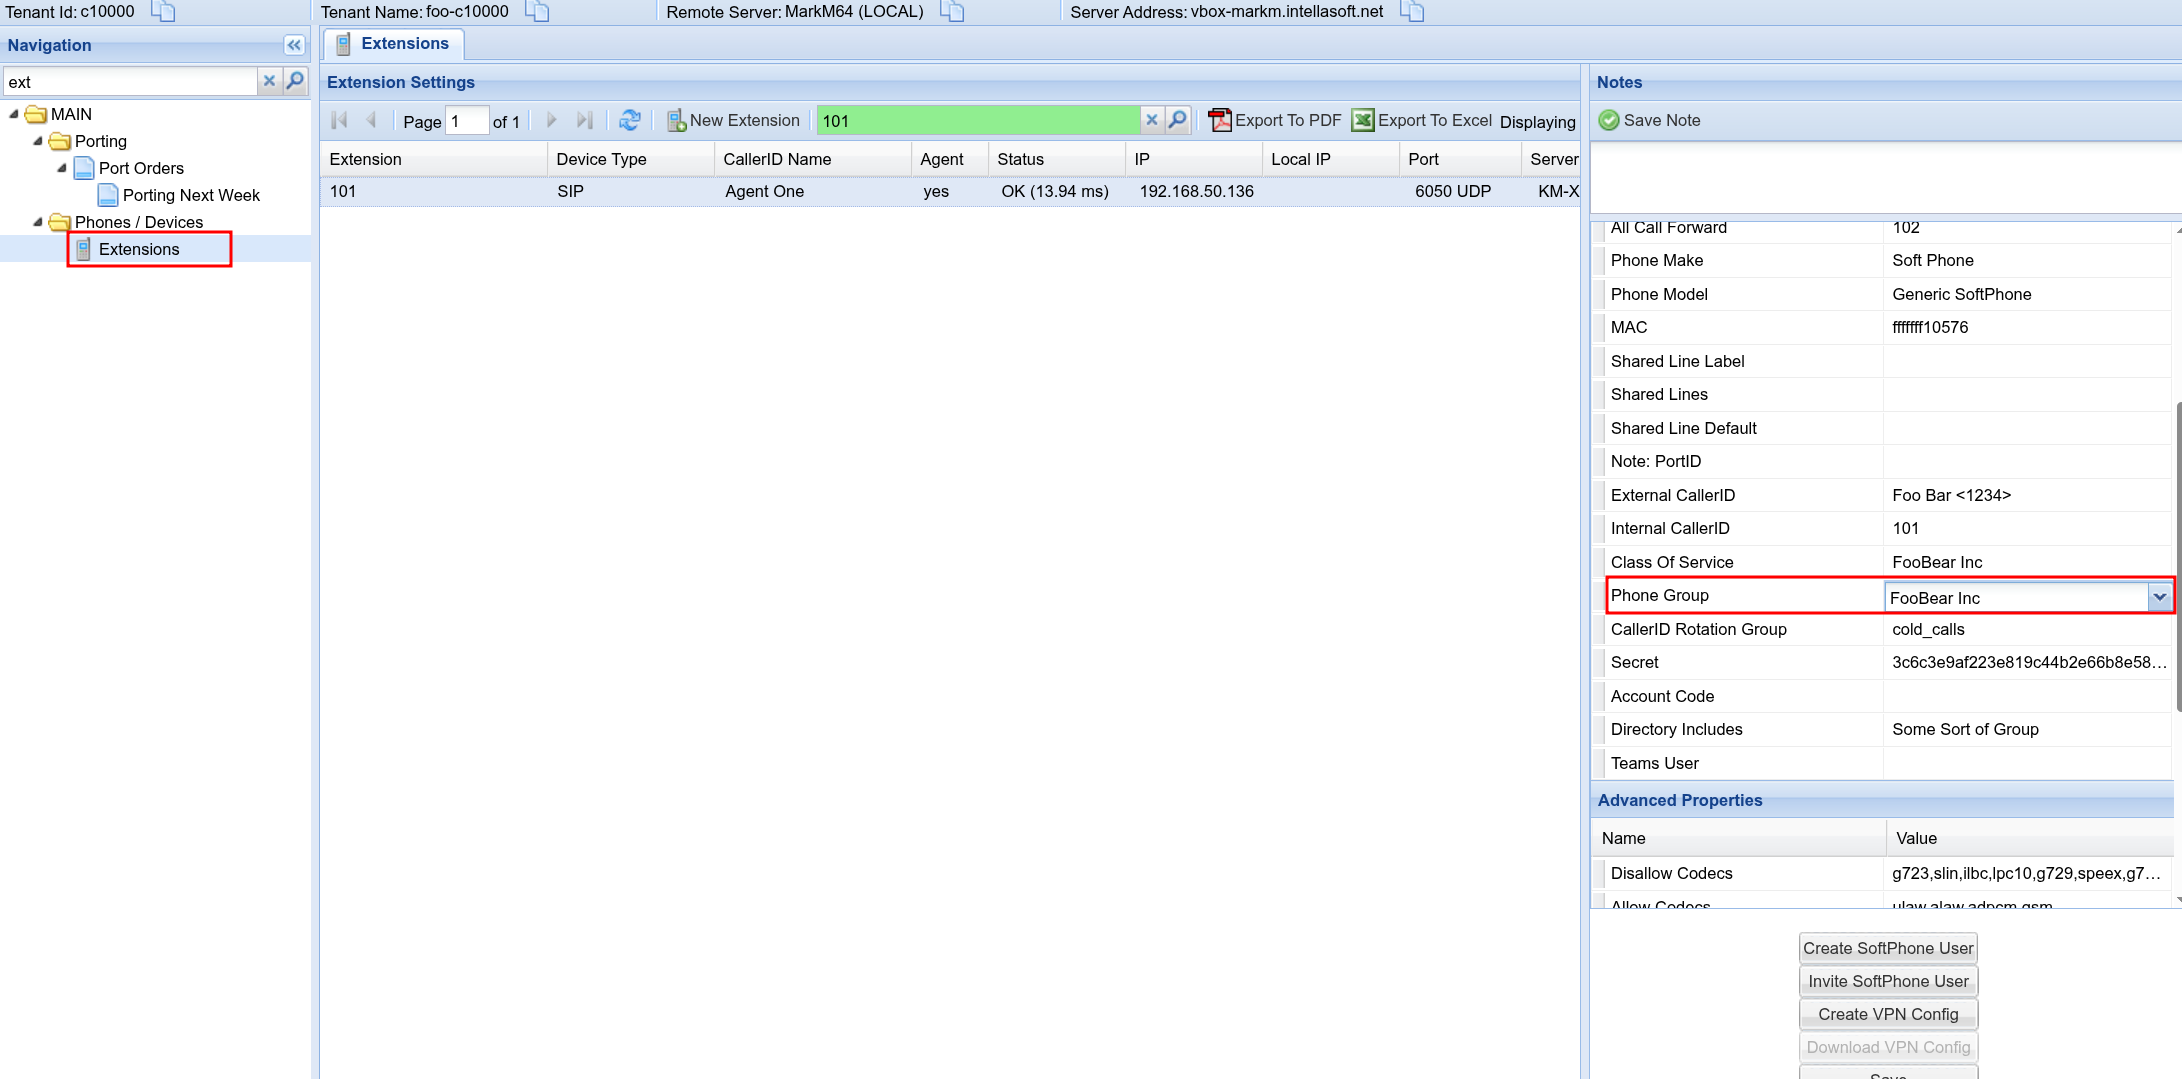
Task: Collapse the MAIN tree node
Action: point(14,114)
